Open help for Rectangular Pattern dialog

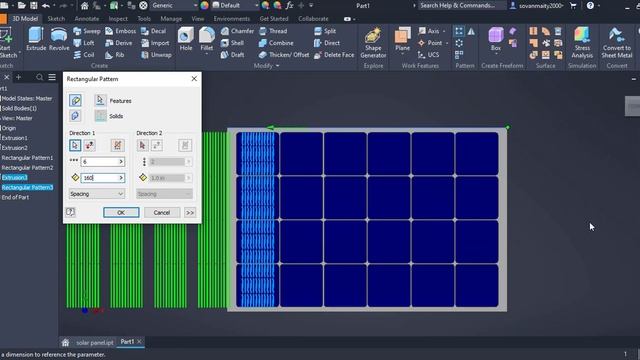[70, 212]
